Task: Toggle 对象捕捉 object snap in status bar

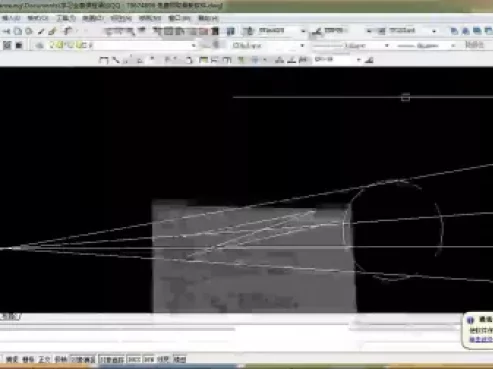Action: tap(84, 360)
